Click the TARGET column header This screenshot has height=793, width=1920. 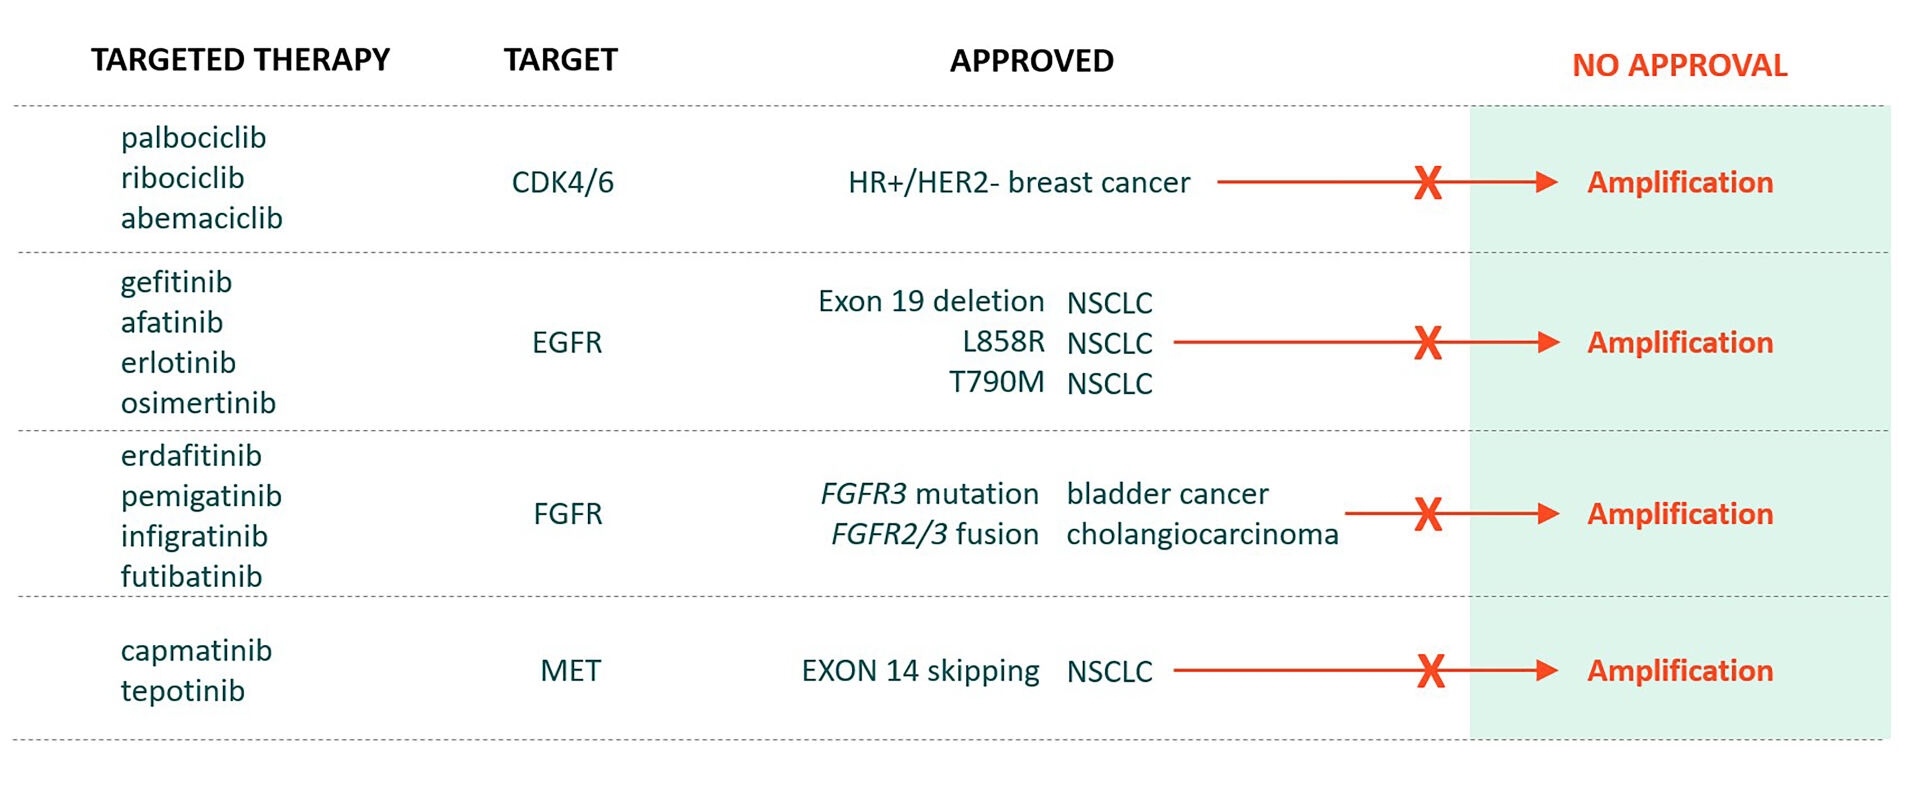pos(560,60)
